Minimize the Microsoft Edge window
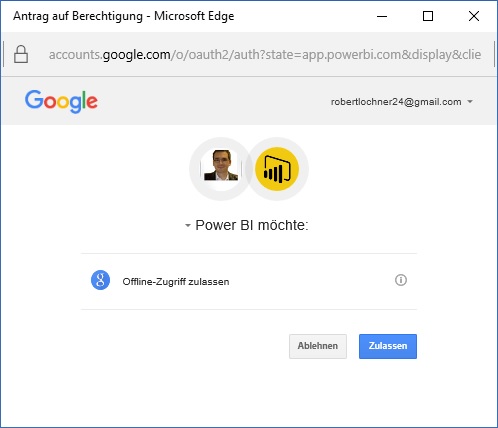Viewport: 498px width, 428px height. tap(382, 16)
